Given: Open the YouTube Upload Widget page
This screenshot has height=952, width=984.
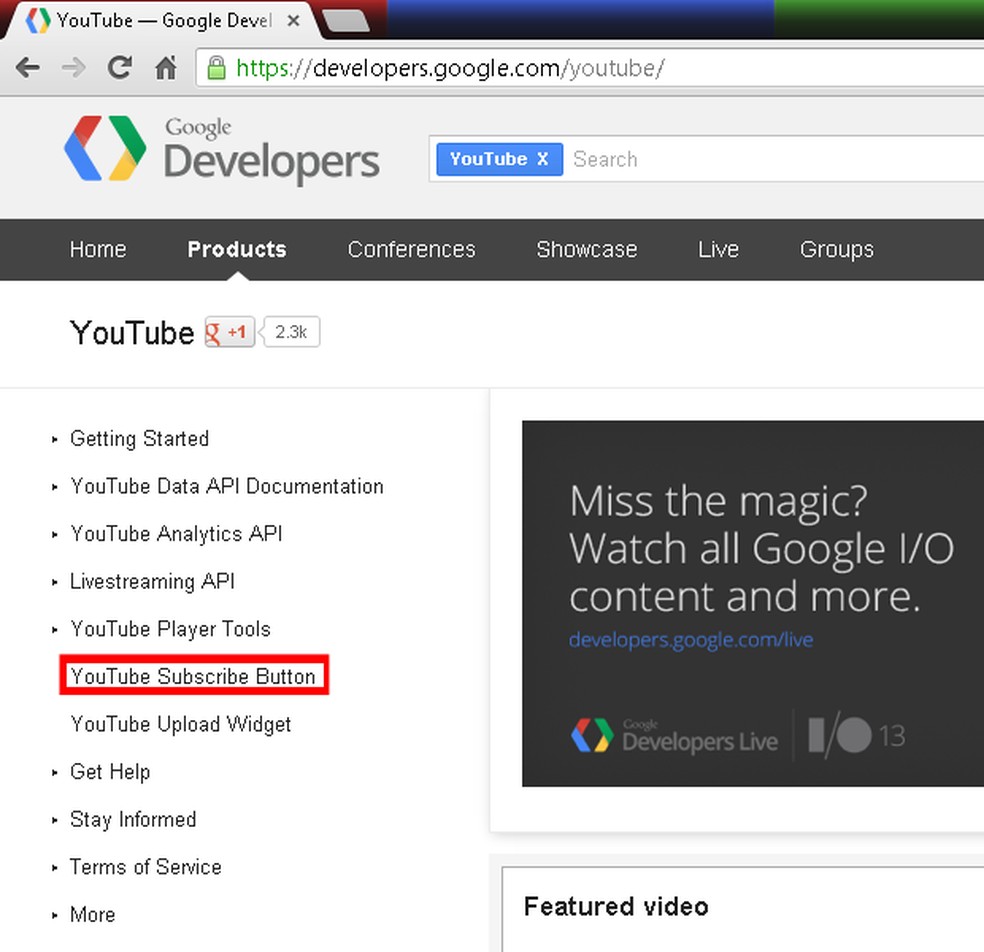Looking at the screenshot, I should click(180, 724).
